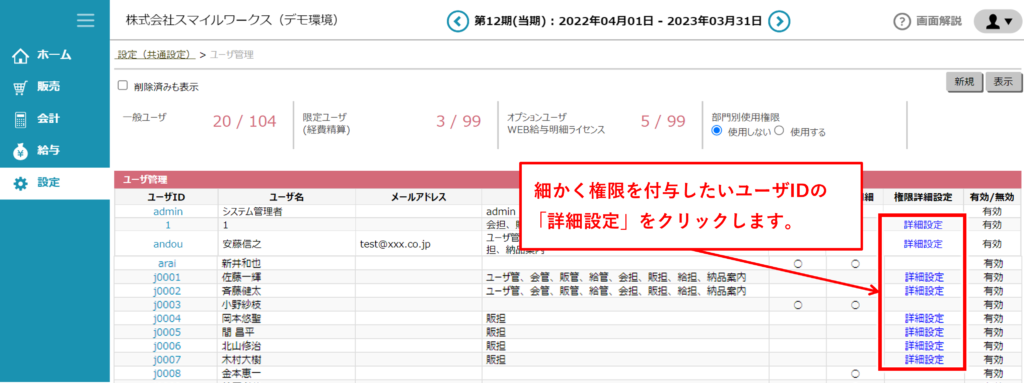Click 設定（共通設定） breadcrumb link
The width and height of the screenshot is (1024, 383).
coord(155,55)
